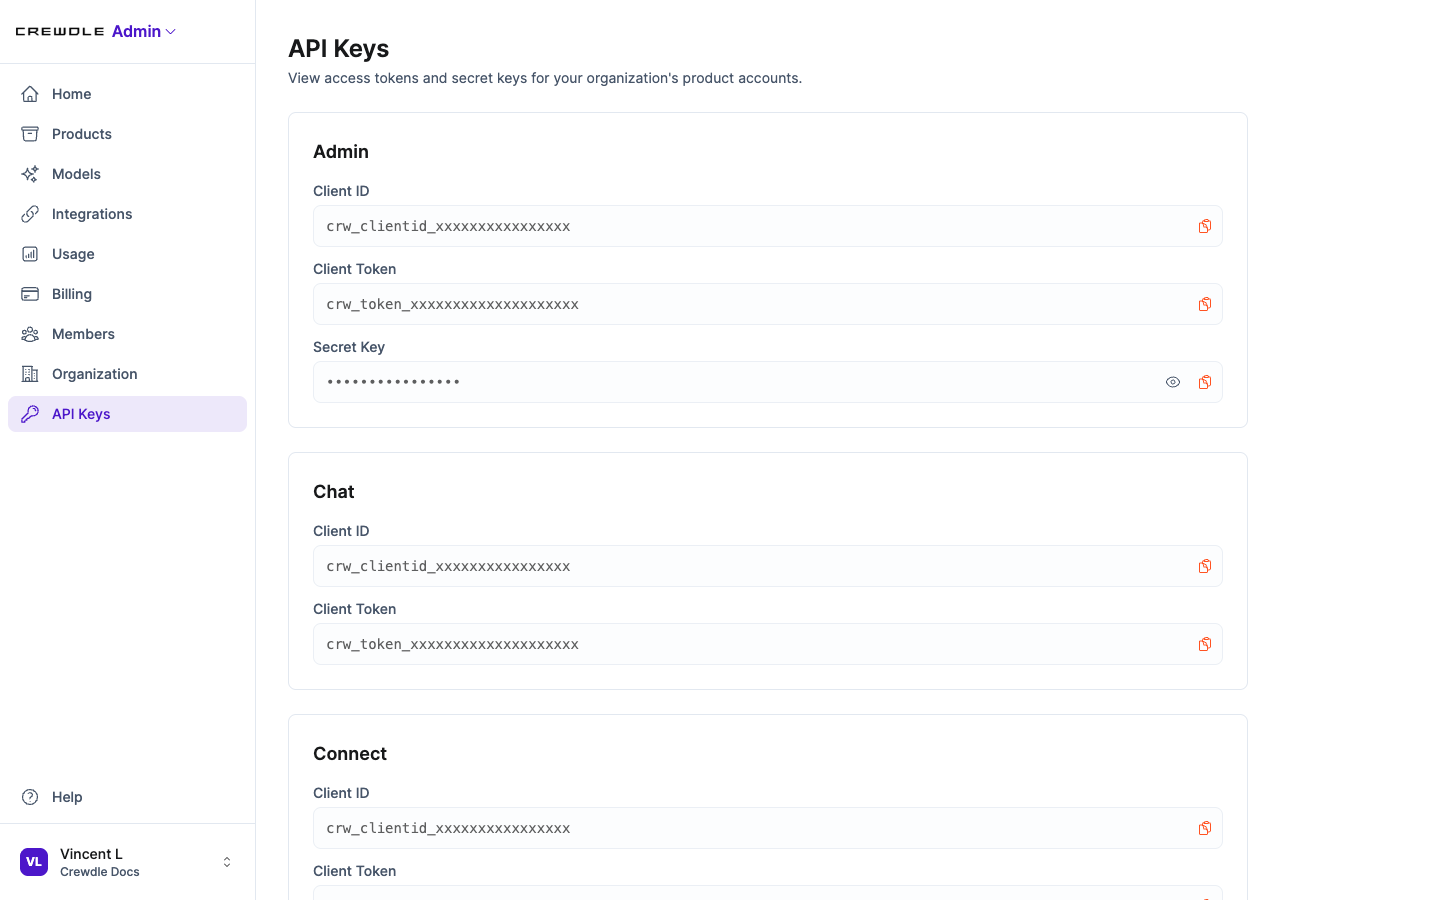Click the Help question mark icon

pyautogui.click(x=30, y=797)
